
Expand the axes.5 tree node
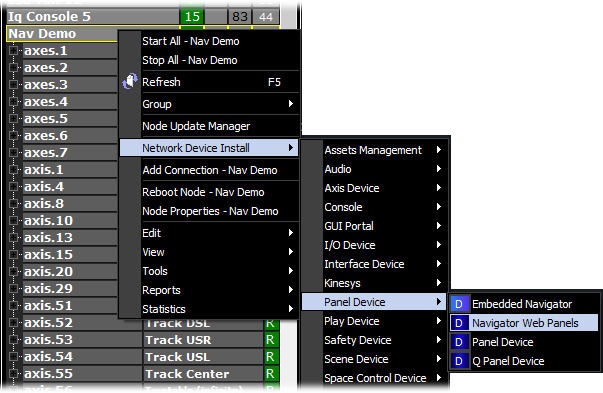coord(13,118)
